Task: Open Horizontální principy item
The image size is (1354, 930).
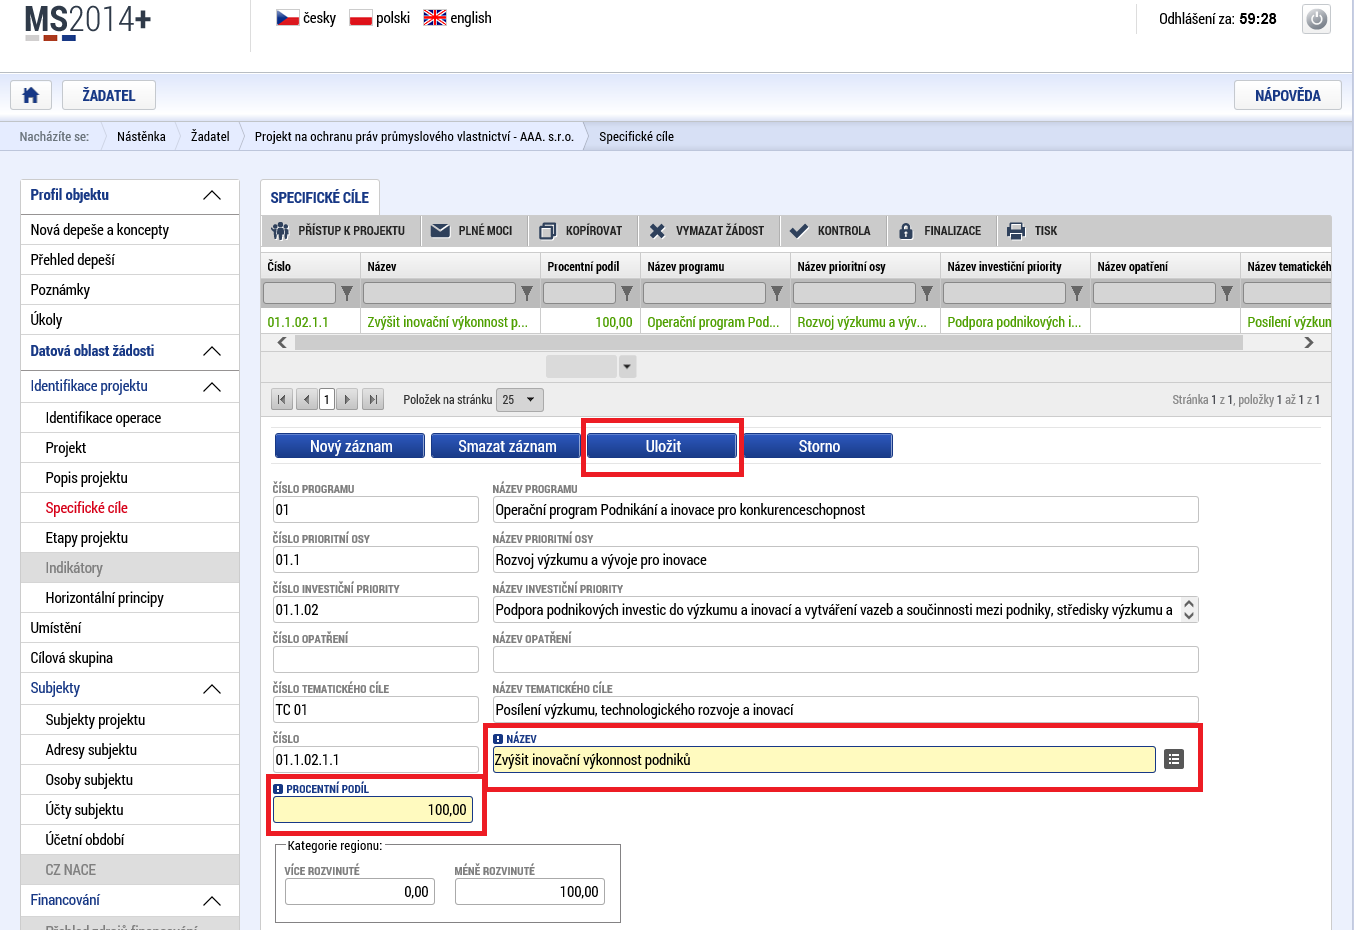Action: click(x=130, y=598)
